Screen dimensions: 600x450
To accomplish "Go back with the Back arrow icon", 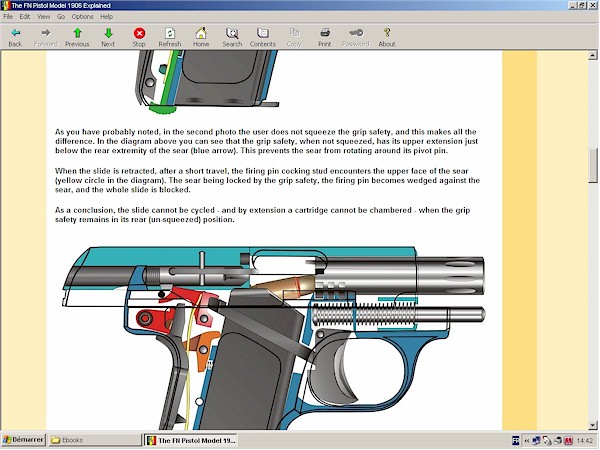I will pos(15,33).
